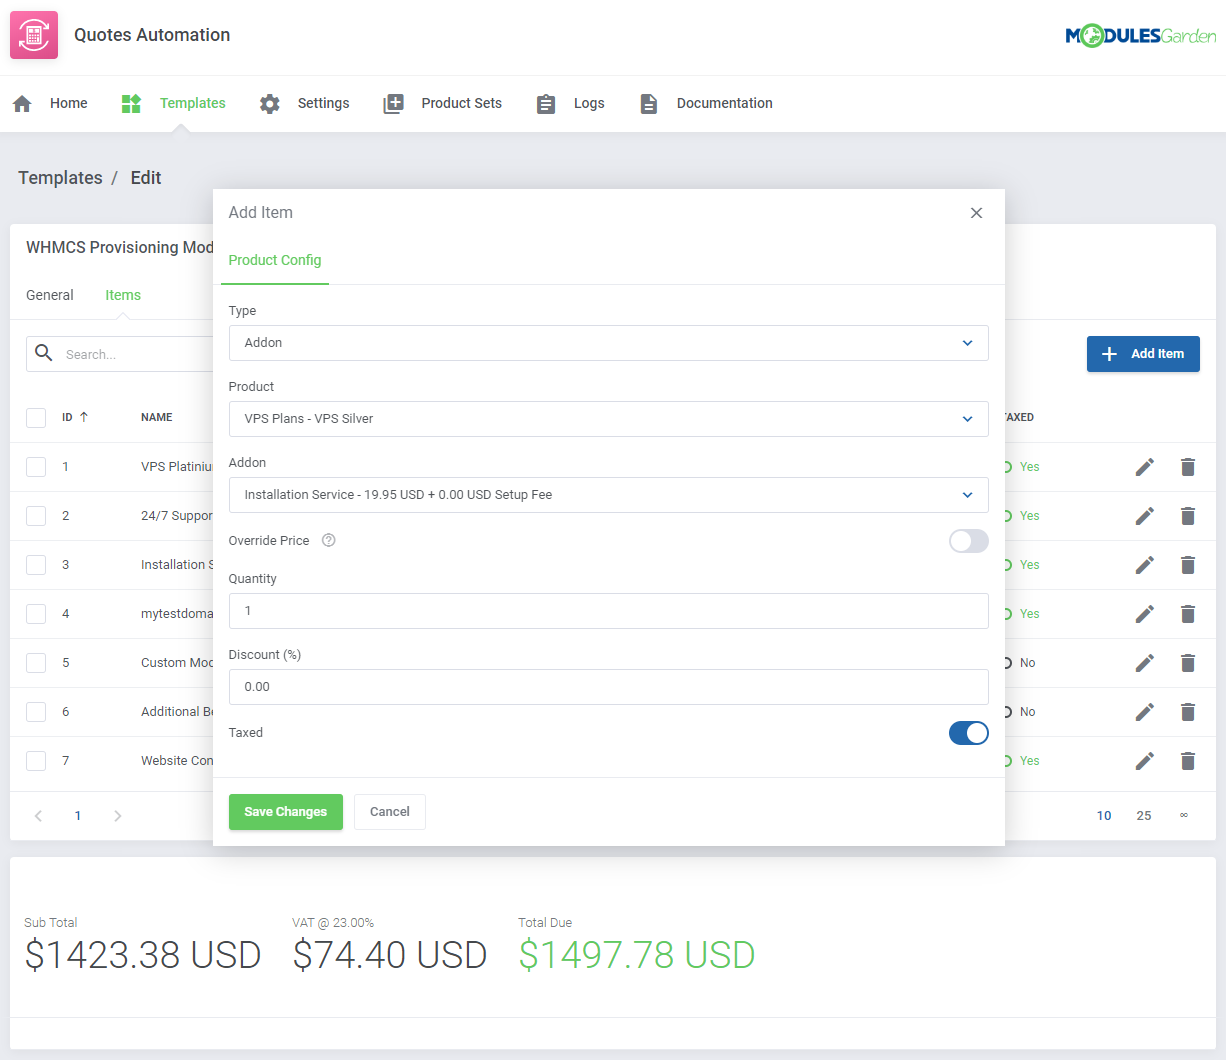Enable the Override Price switch
This screenshot has height=1060, width=1226.
coord(968,540)
